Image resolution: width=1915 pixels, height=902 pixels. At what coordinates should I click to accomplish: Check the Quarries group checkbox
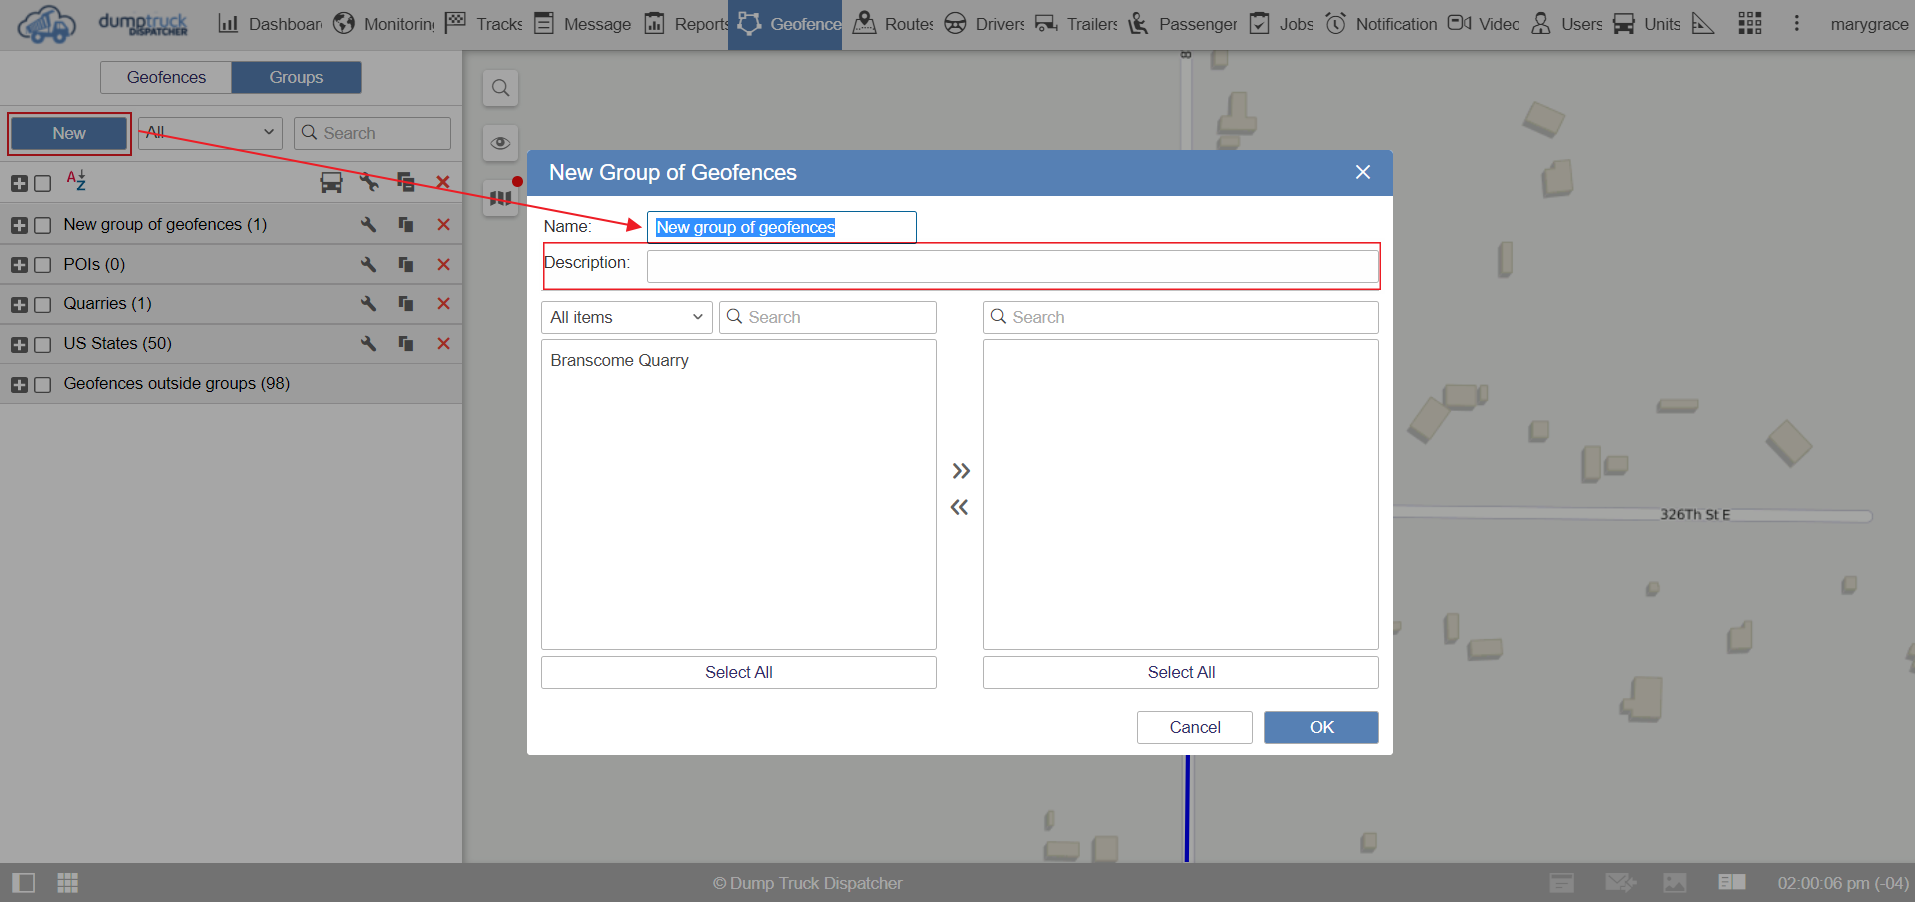pos(43,305)
